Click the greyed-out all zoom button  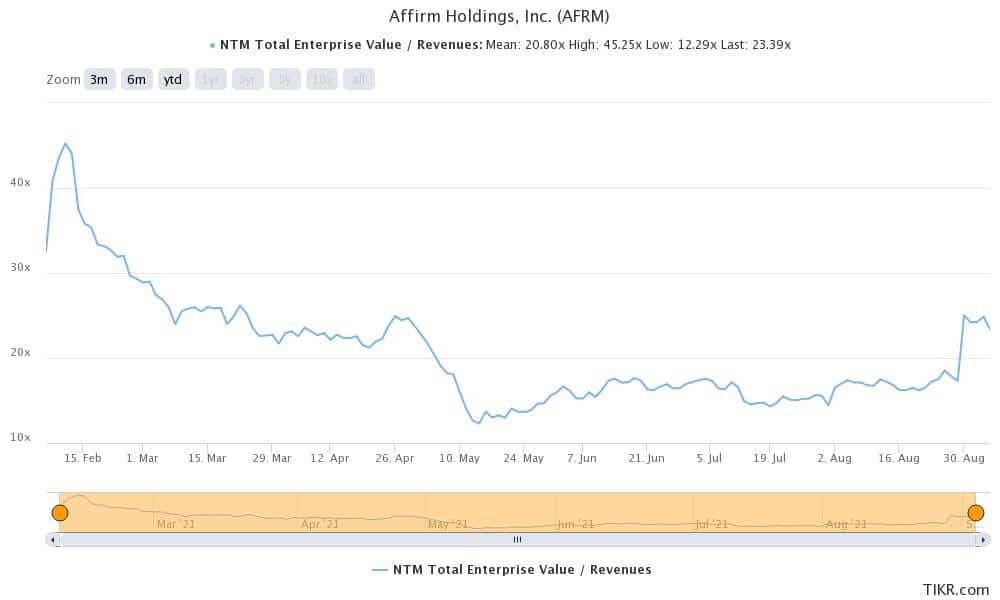[x=358, y=80]
